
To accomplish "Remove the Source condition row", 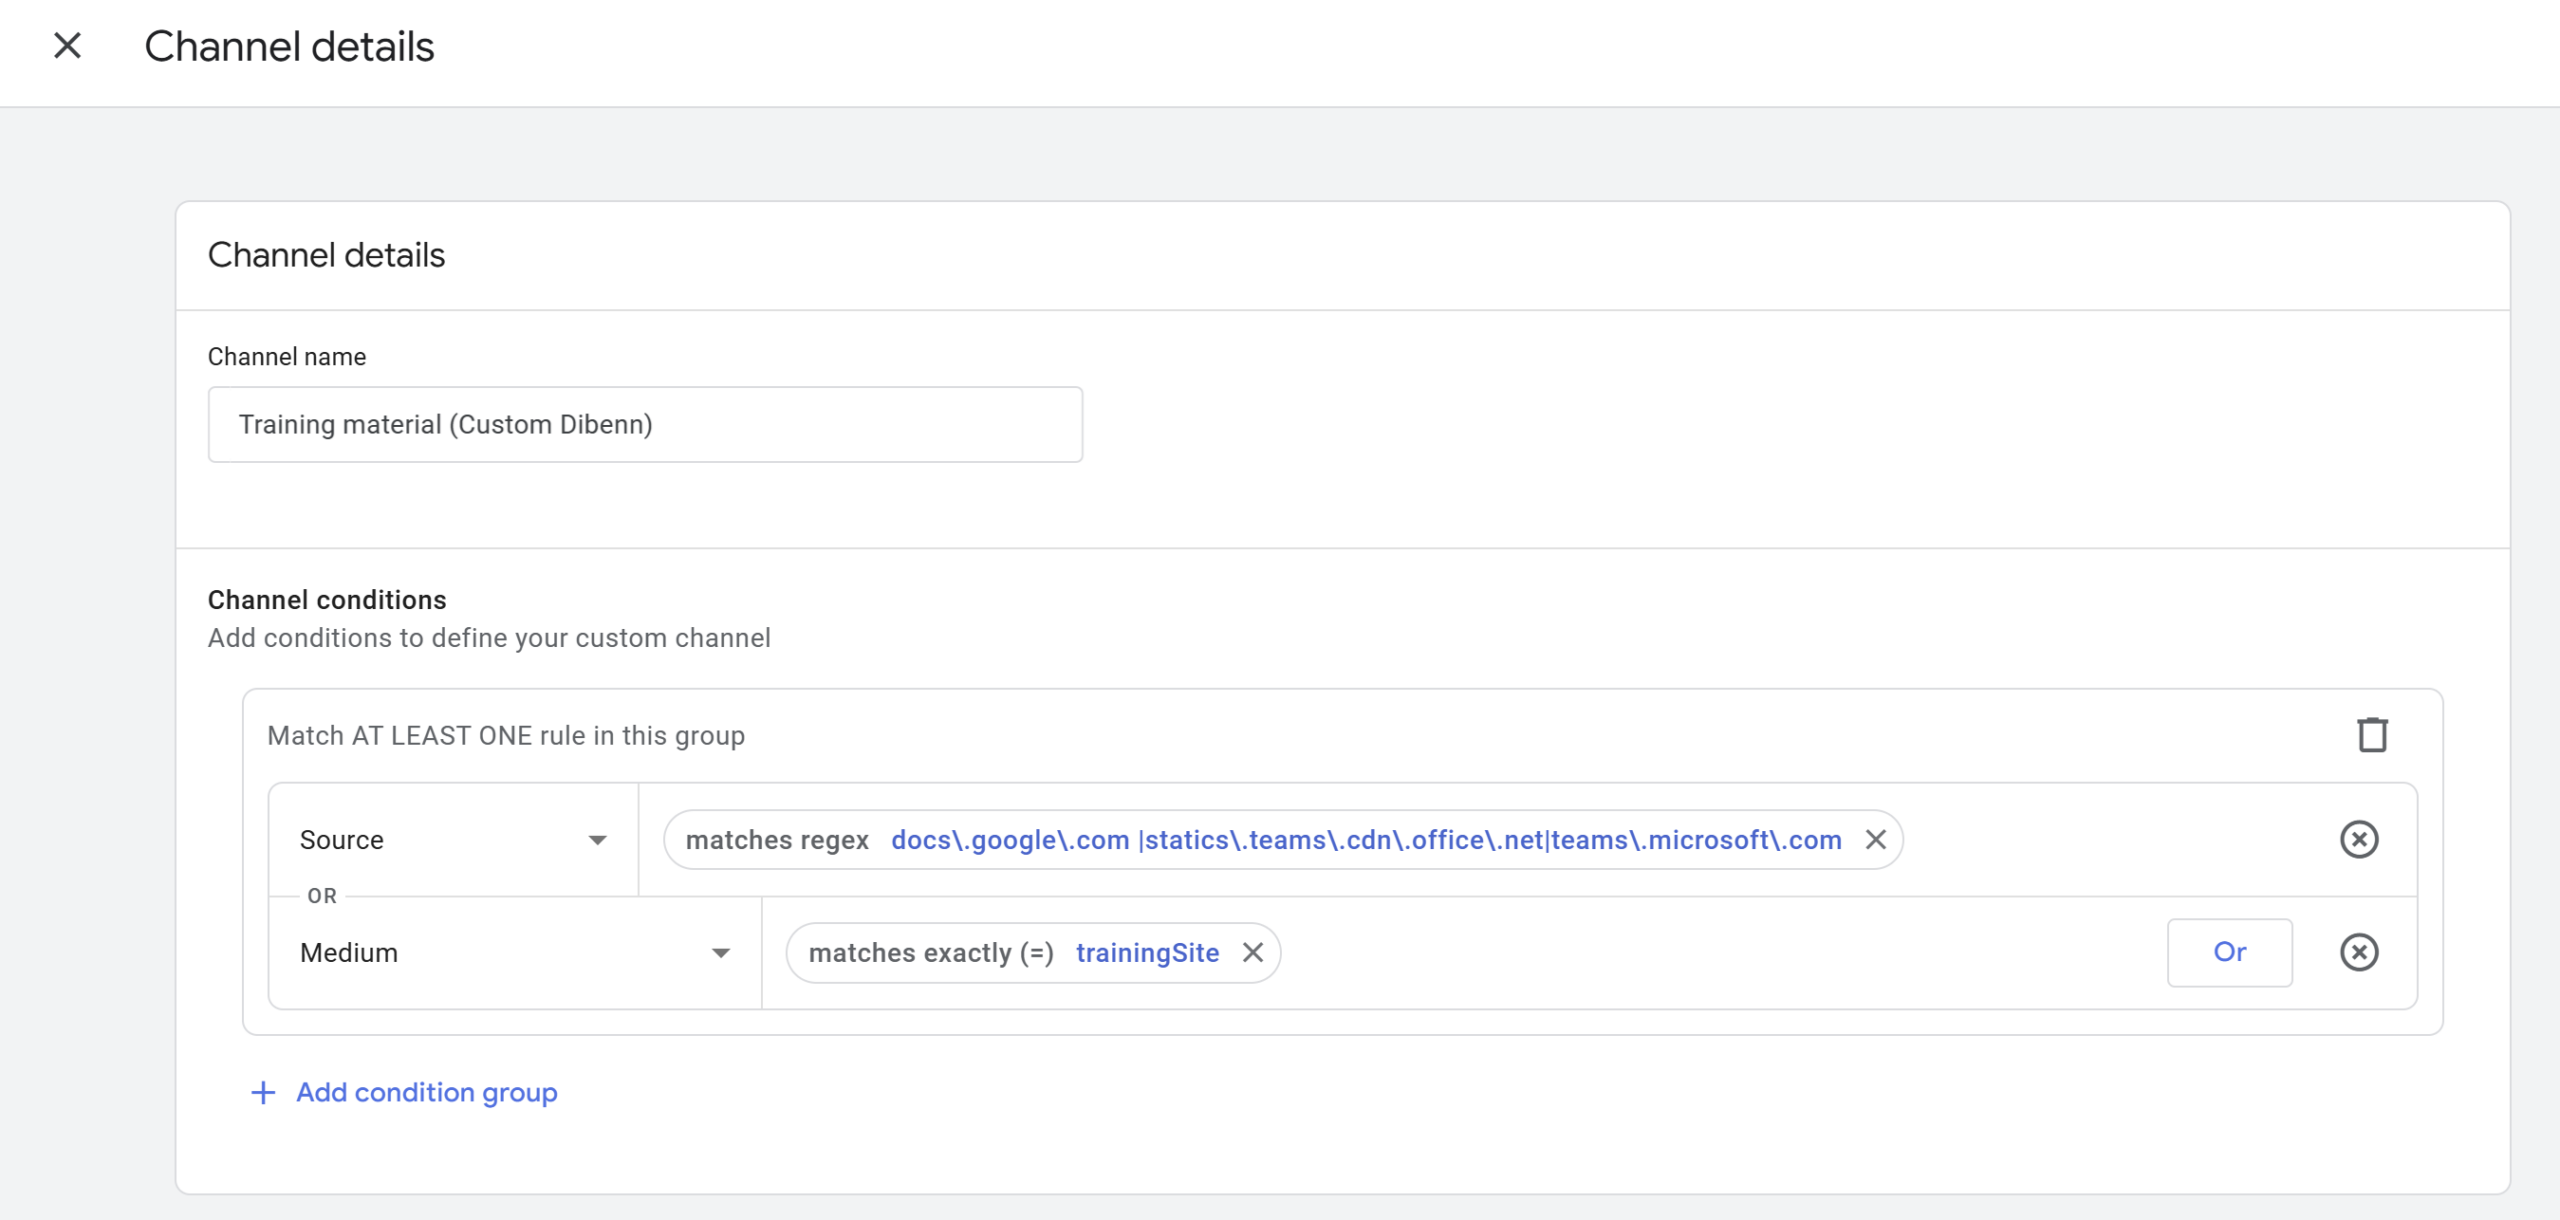I will (2359, 839).
